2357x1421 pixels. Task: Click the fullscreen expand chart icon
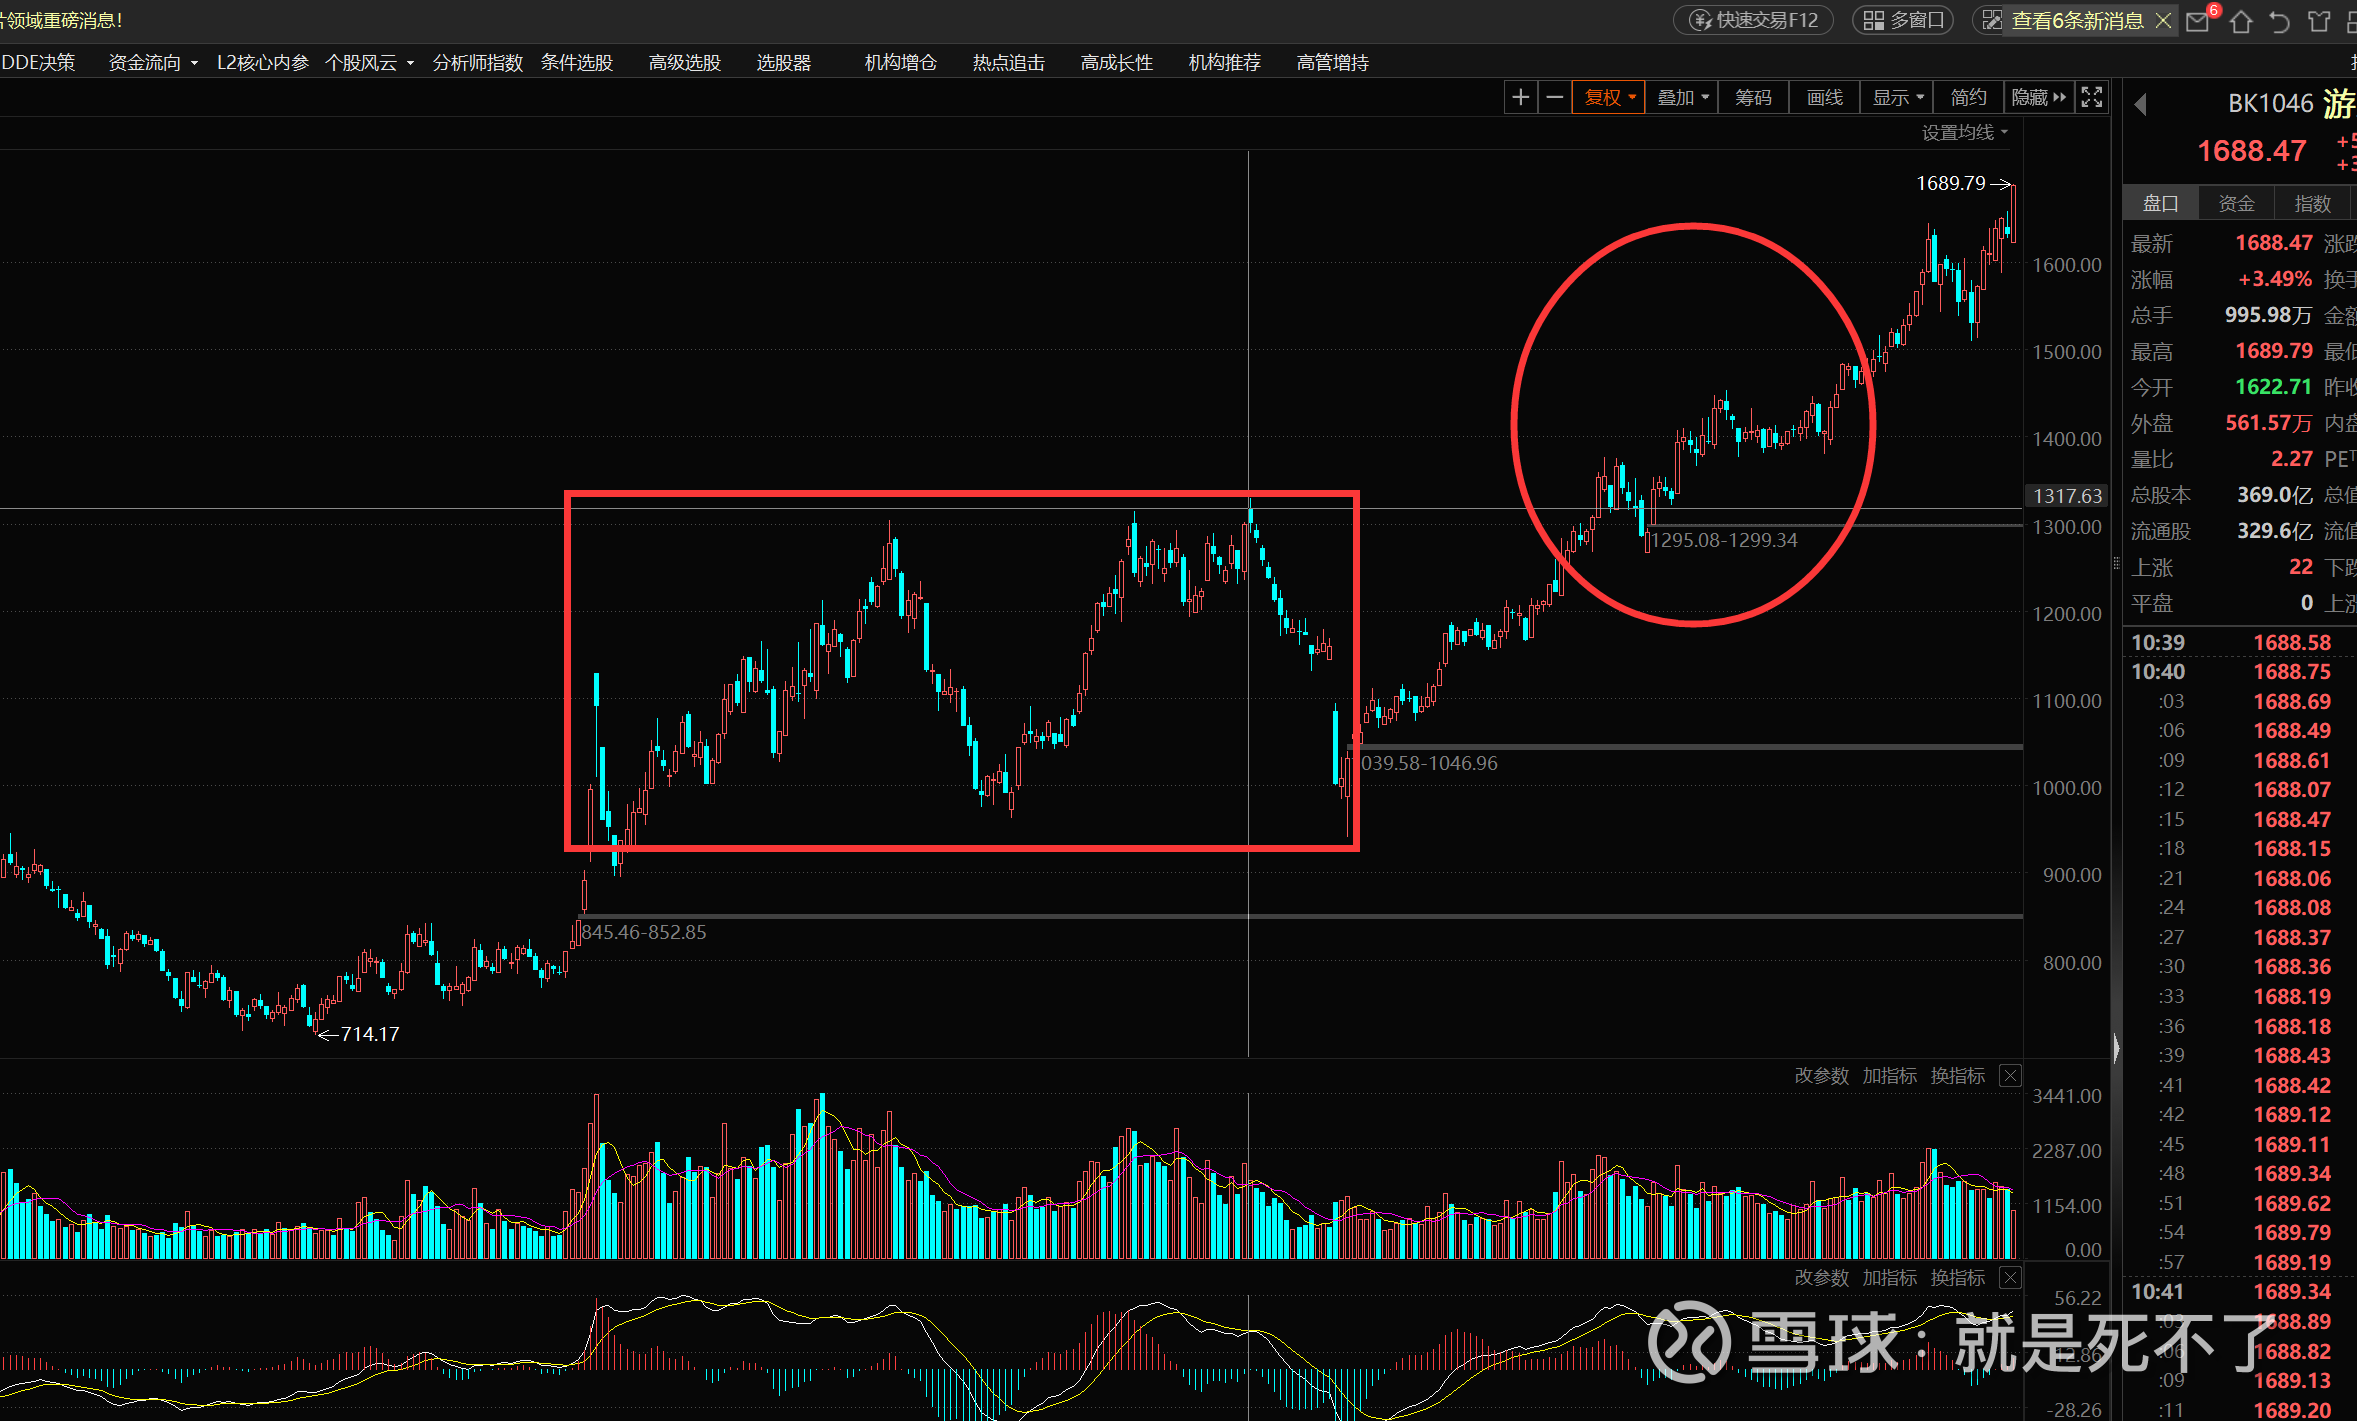tap(2091, 97)
